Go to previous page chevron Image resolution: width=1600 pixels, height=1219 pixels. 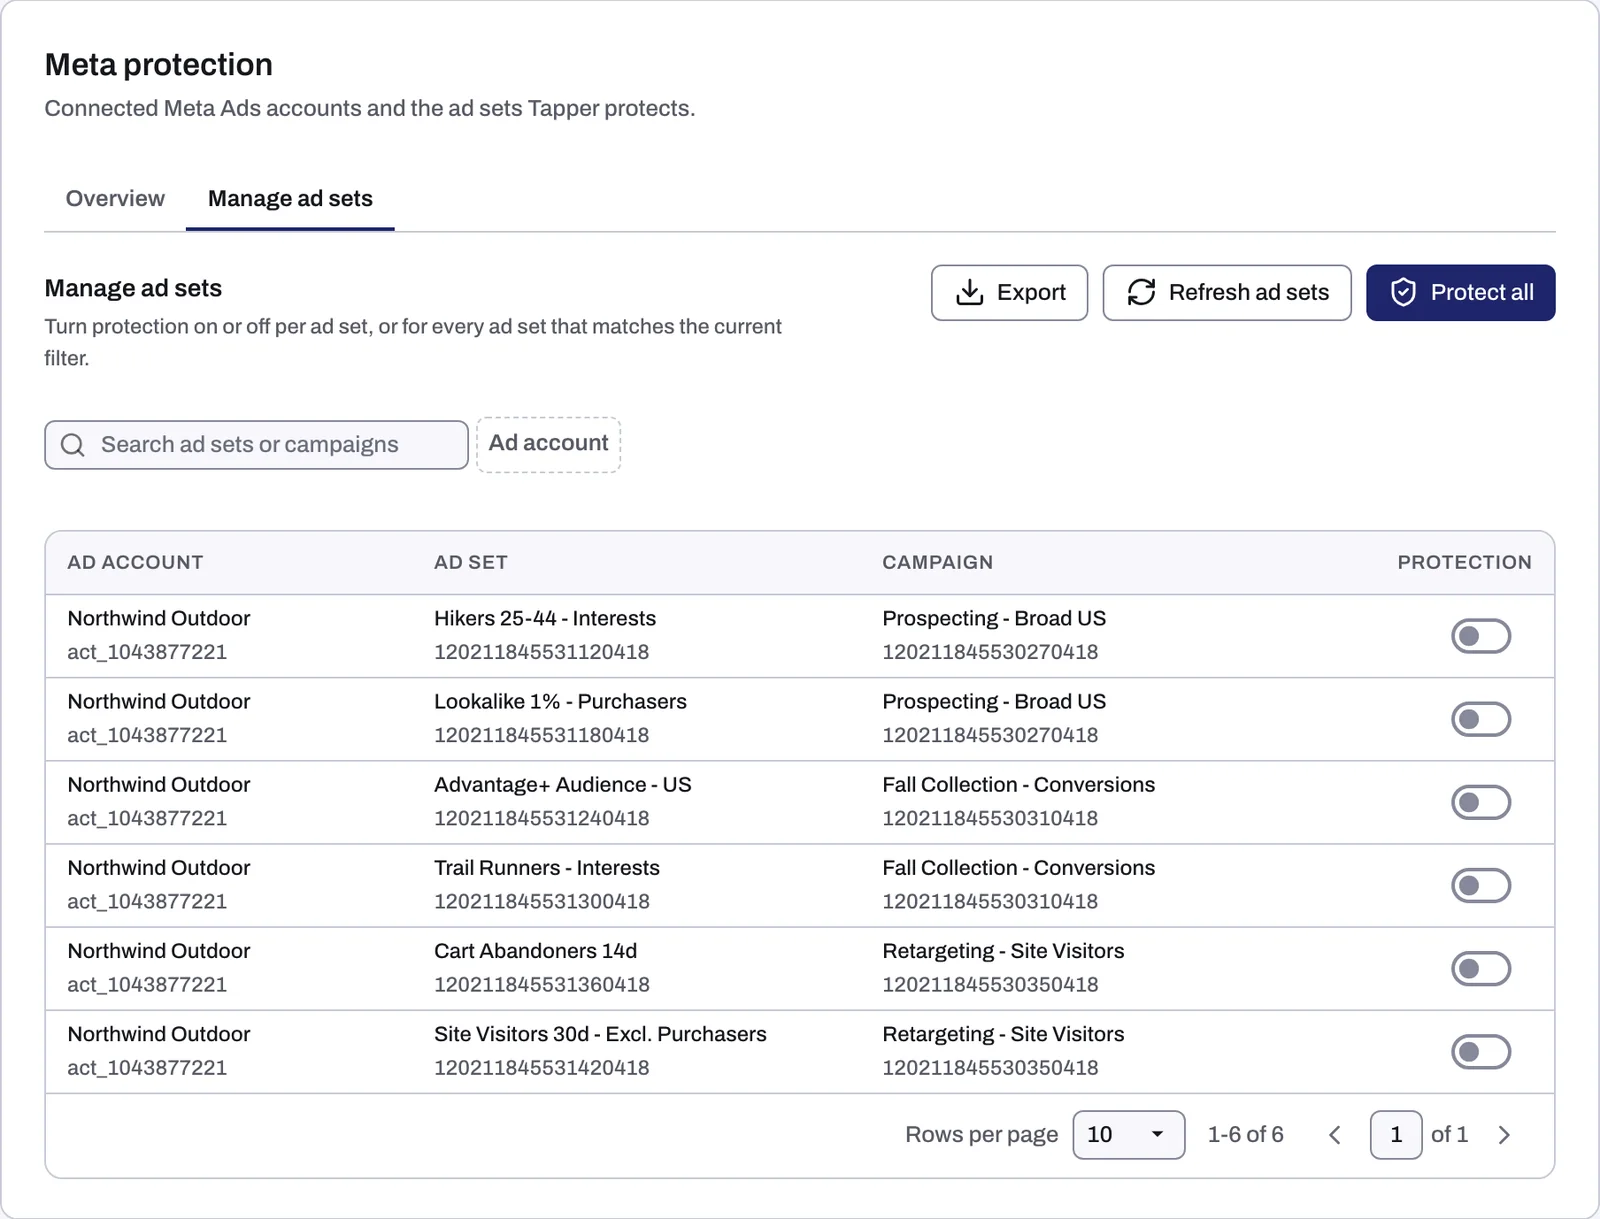(x=1335, y=1135)
